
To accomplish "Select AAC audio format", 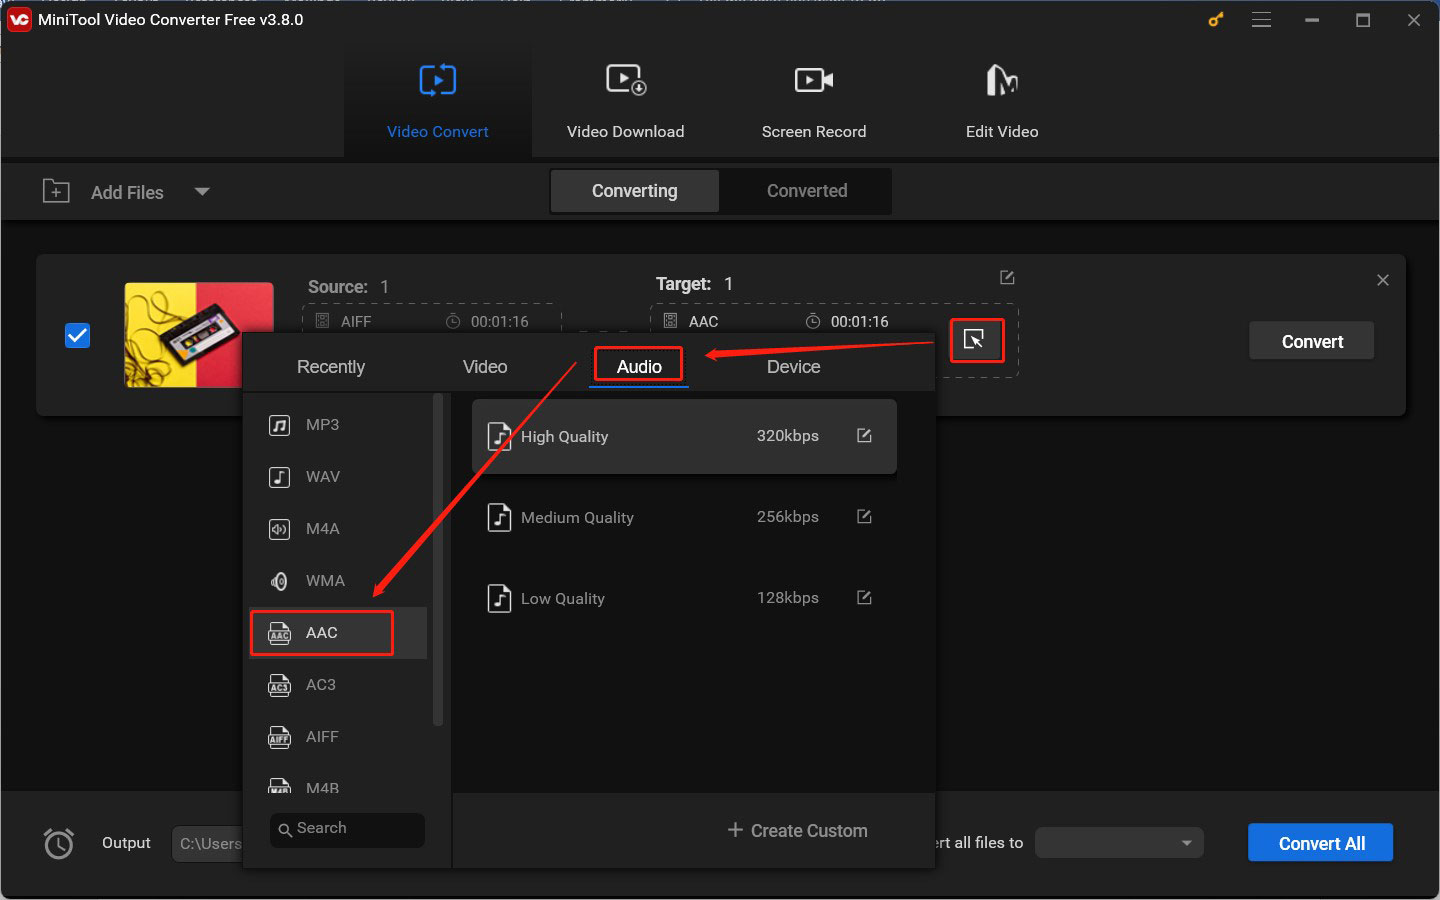I will coord(338,633).
